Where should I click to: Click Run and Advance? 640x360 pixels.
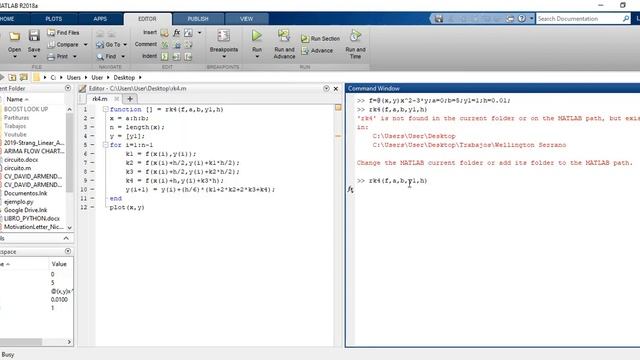(284, 44)
